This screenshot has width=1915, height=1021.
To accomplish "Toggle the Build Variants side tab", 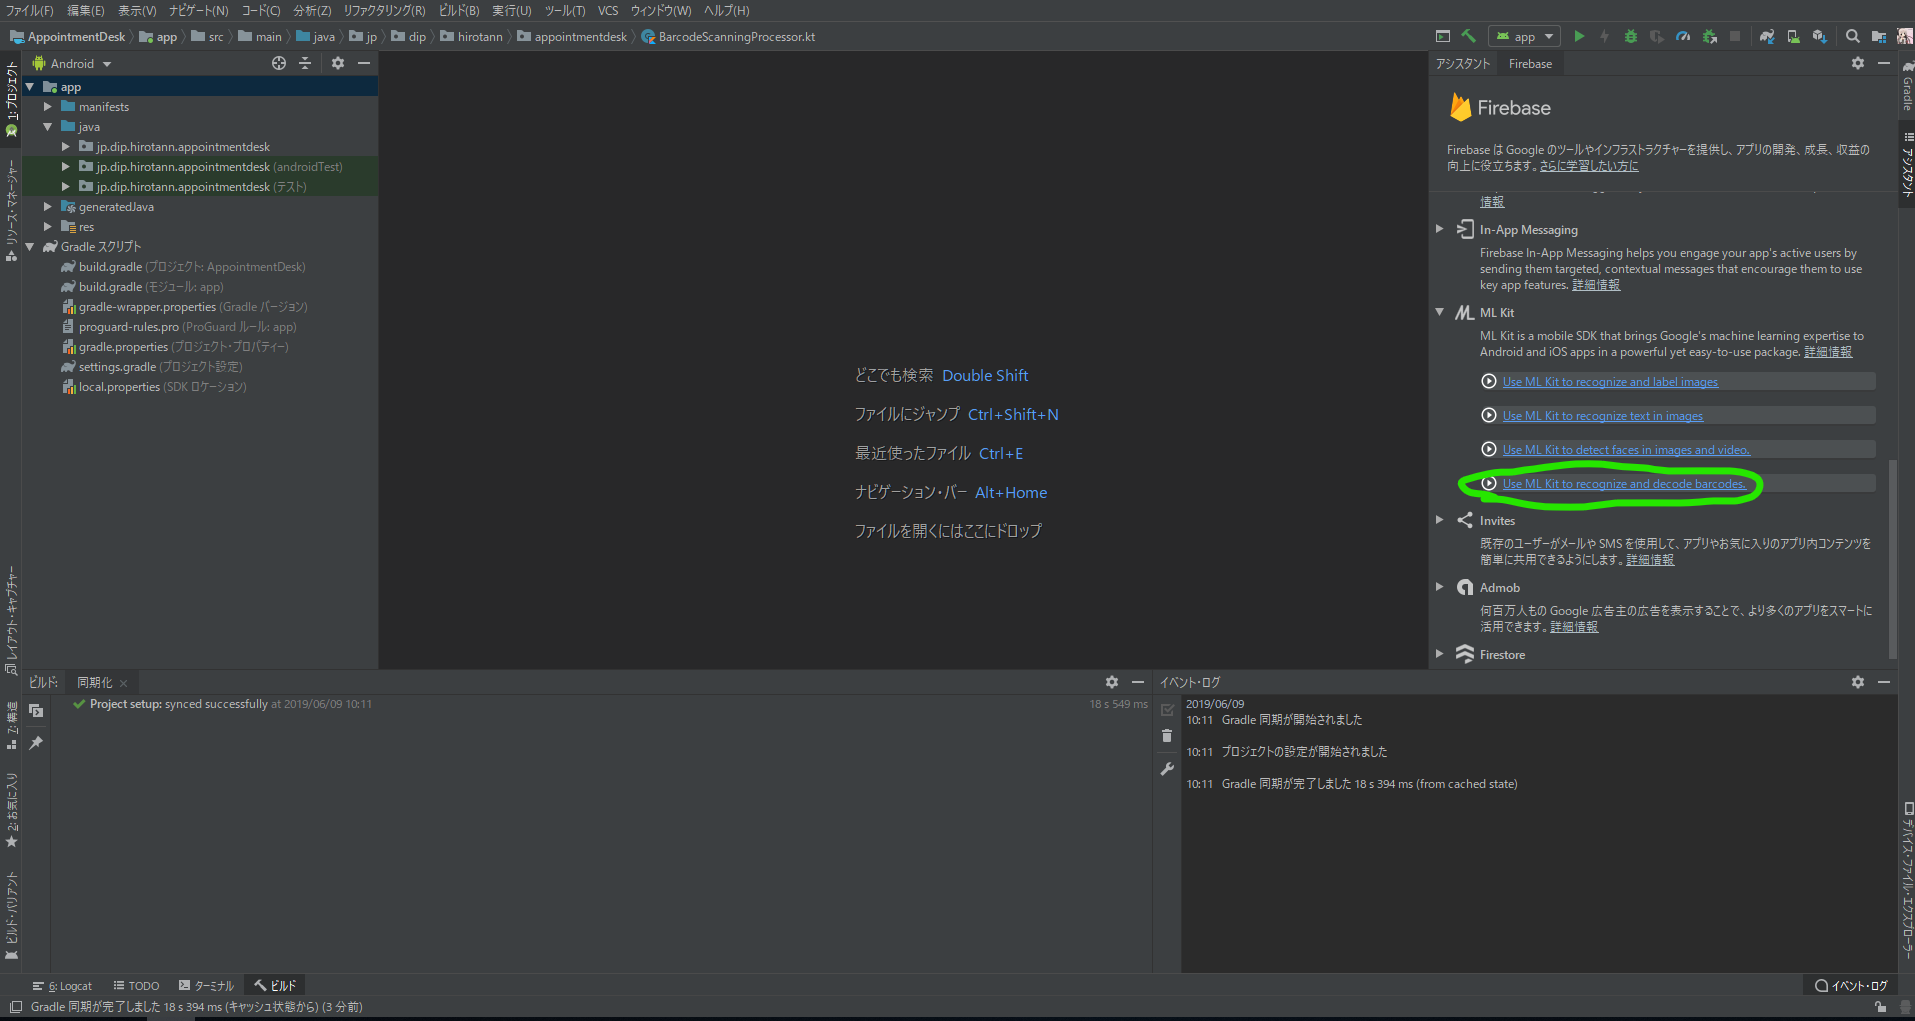I will coord(11,915).
